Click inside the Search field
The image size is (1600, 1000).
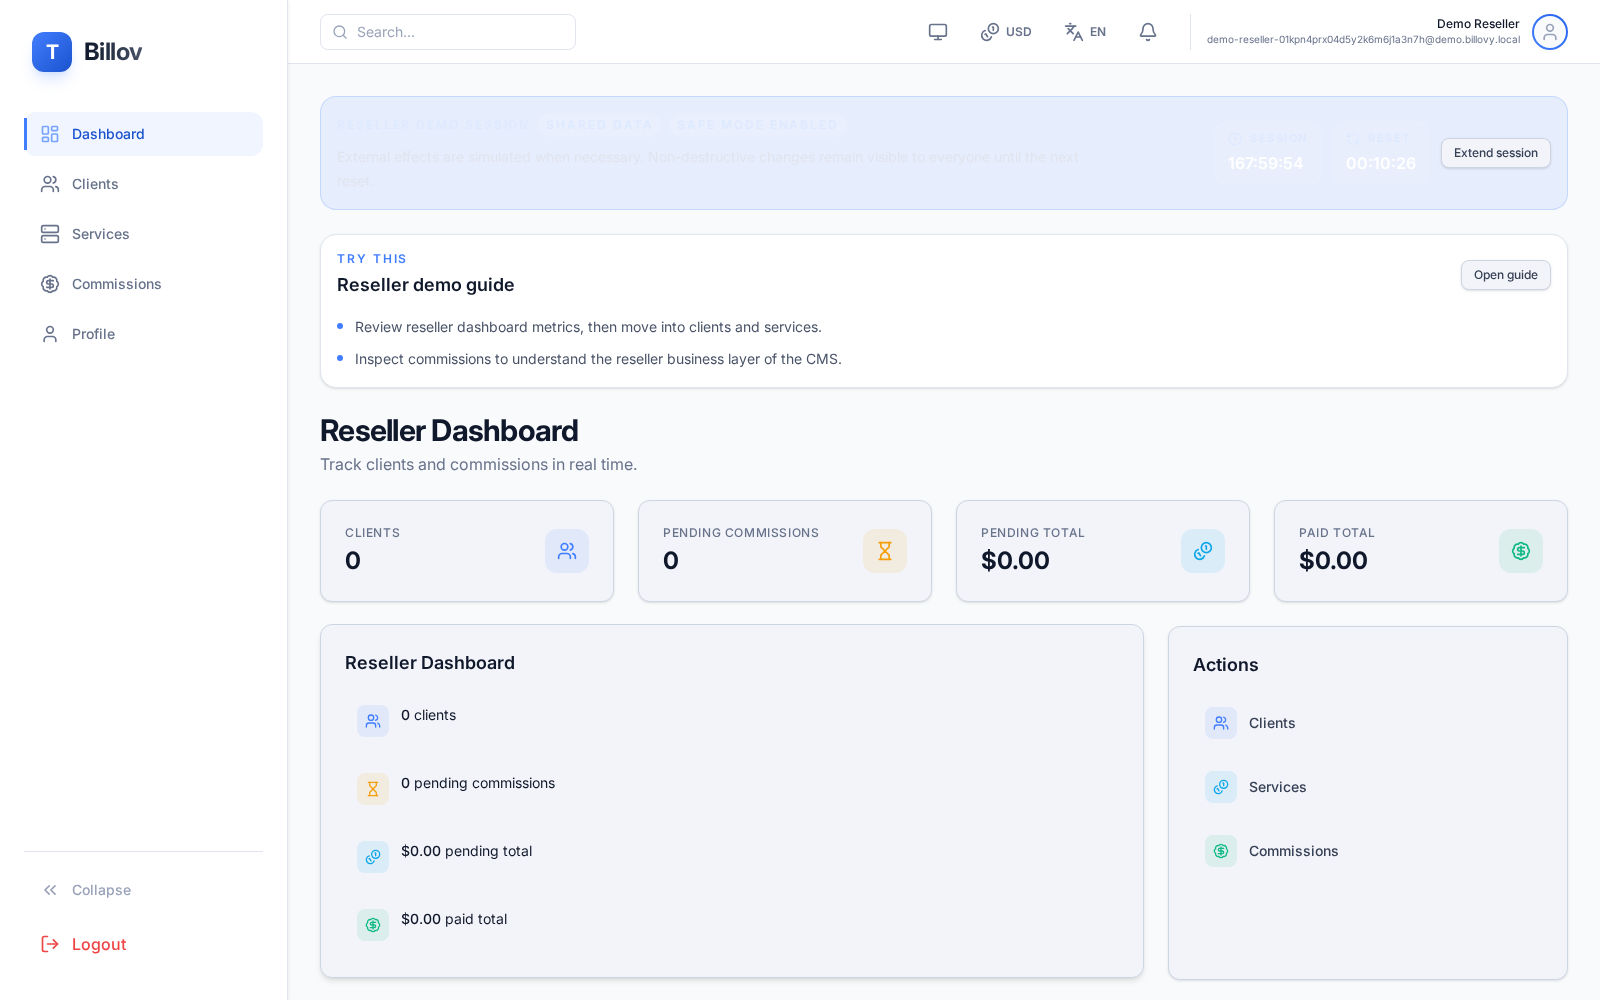click(x=447, y=31)
